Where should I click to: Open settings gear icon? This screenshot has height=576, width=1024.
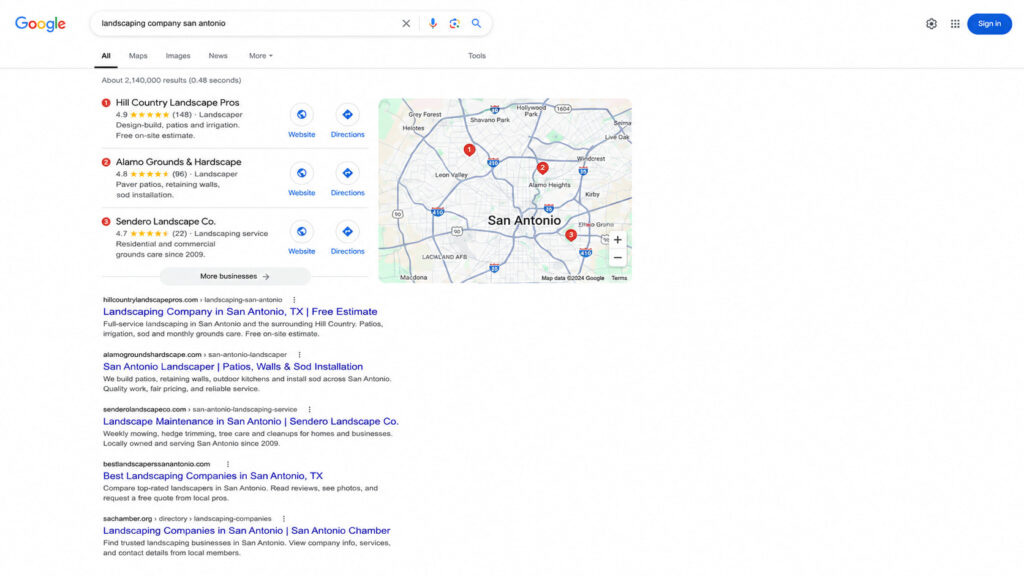(931, 24)
